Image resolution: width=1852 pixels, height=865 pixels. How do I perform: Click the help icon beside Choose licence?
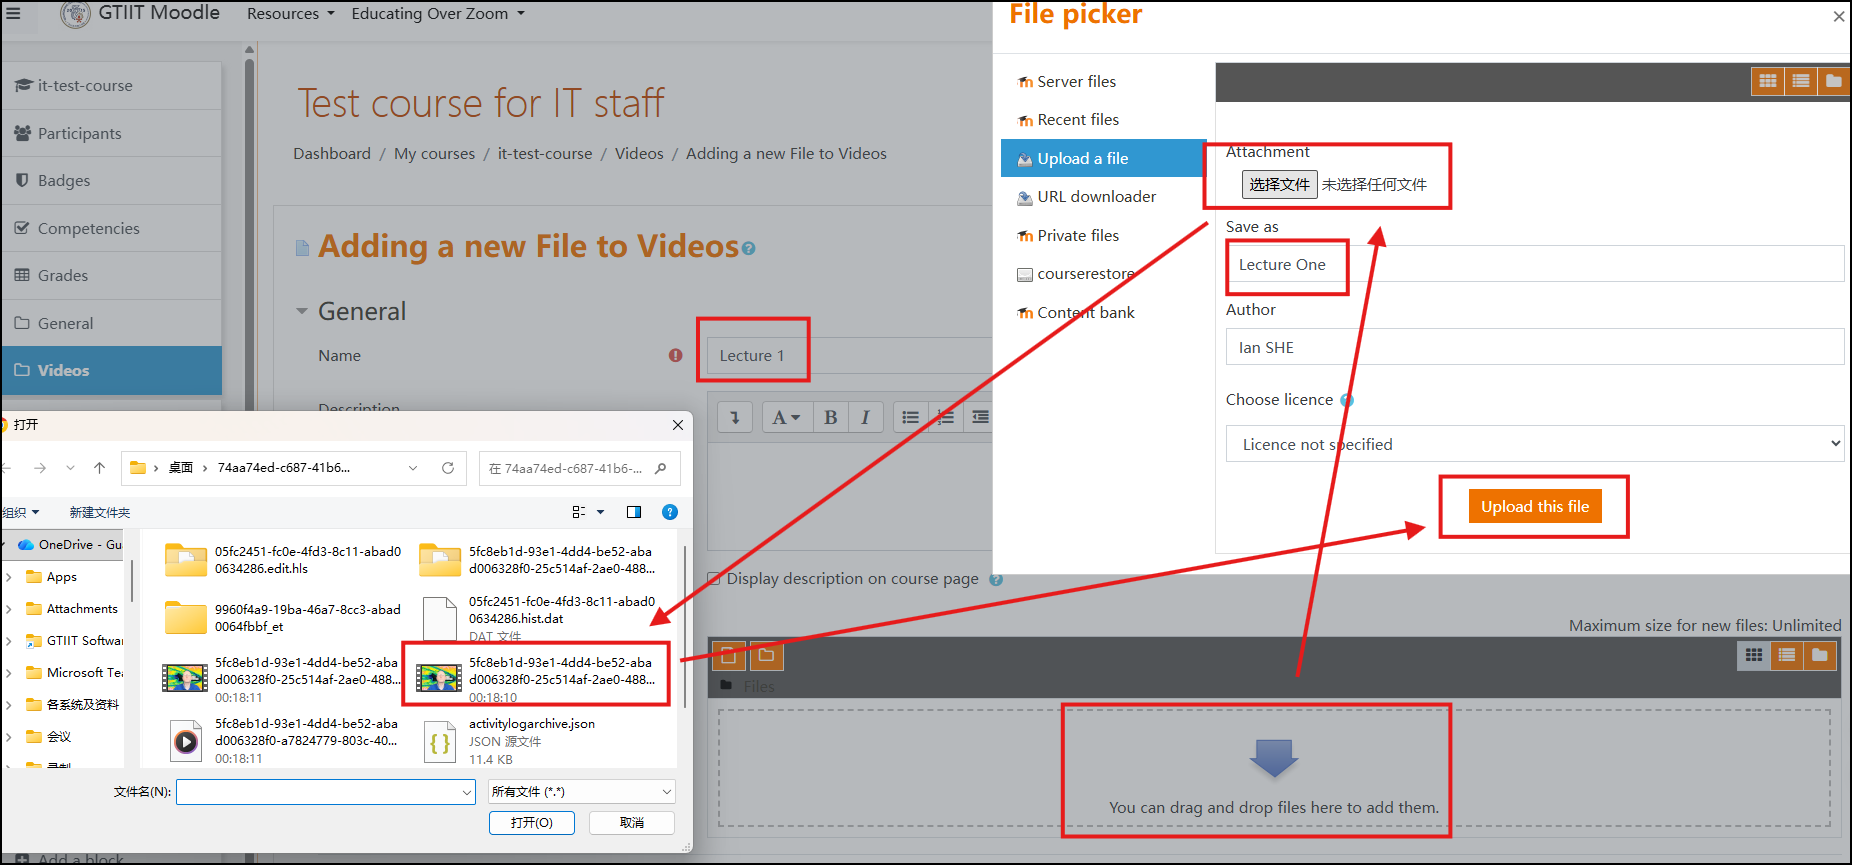point(1347,400)
